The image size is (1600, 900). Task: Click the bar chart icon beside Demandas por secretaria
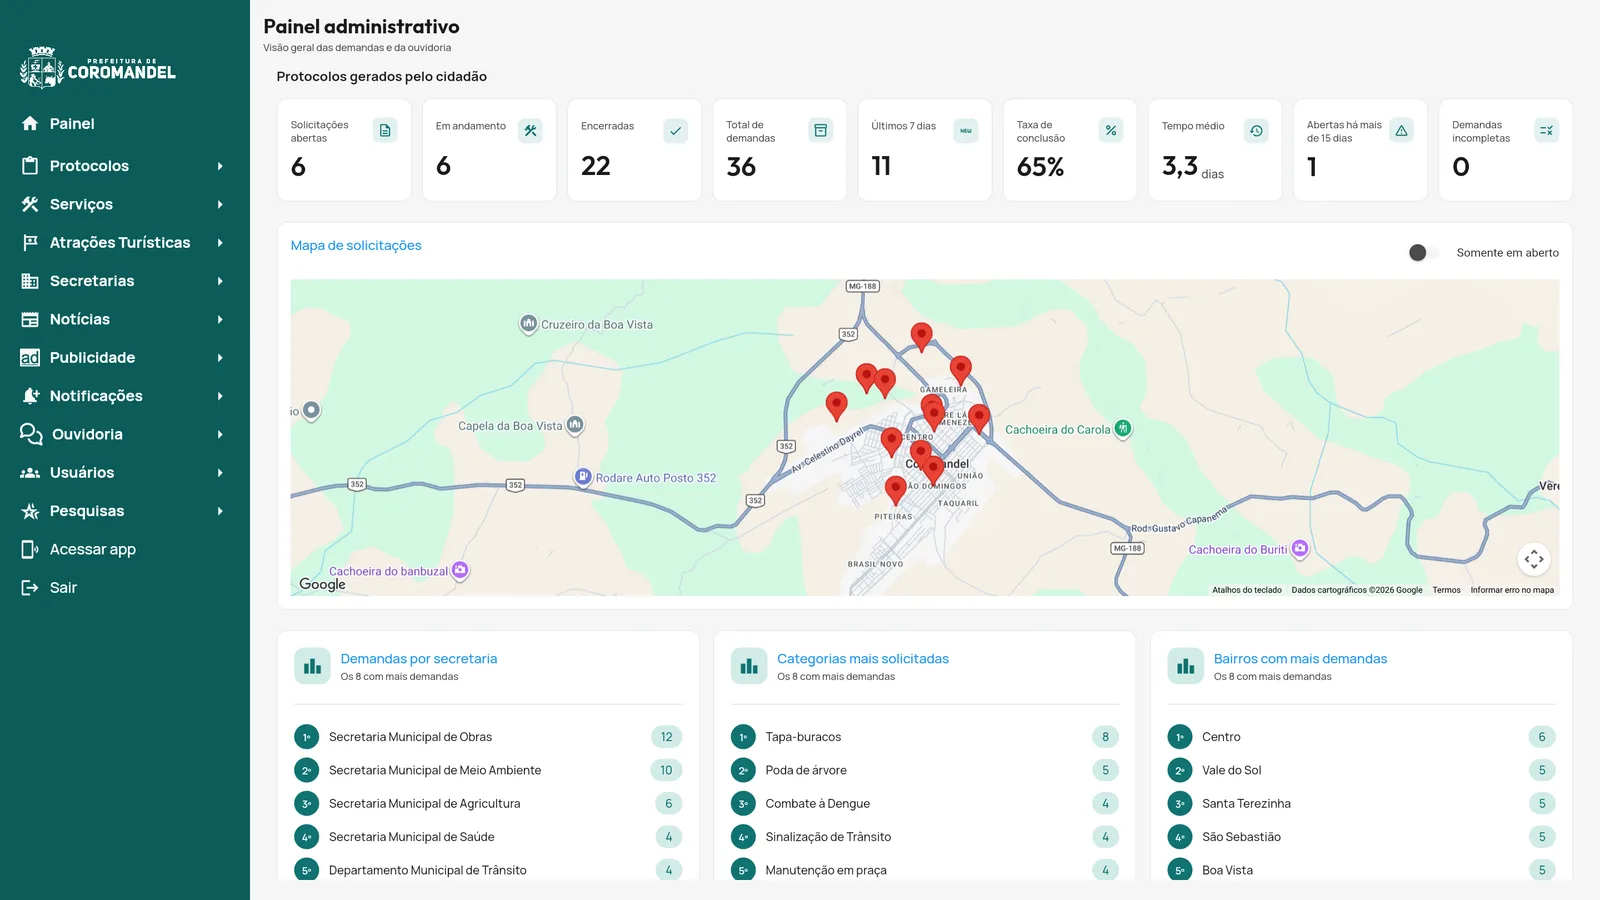click(312, 666)
